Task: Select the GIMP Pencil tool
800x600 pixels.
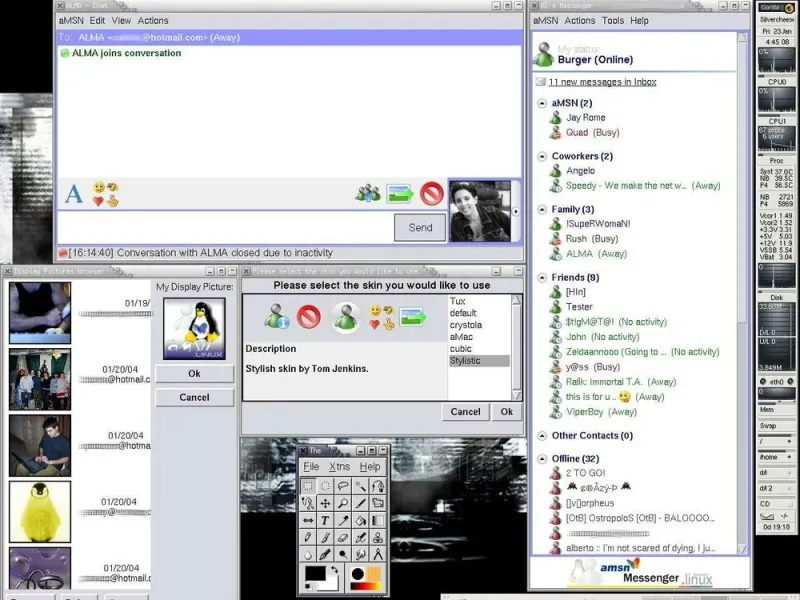Action: click(308, 537)
